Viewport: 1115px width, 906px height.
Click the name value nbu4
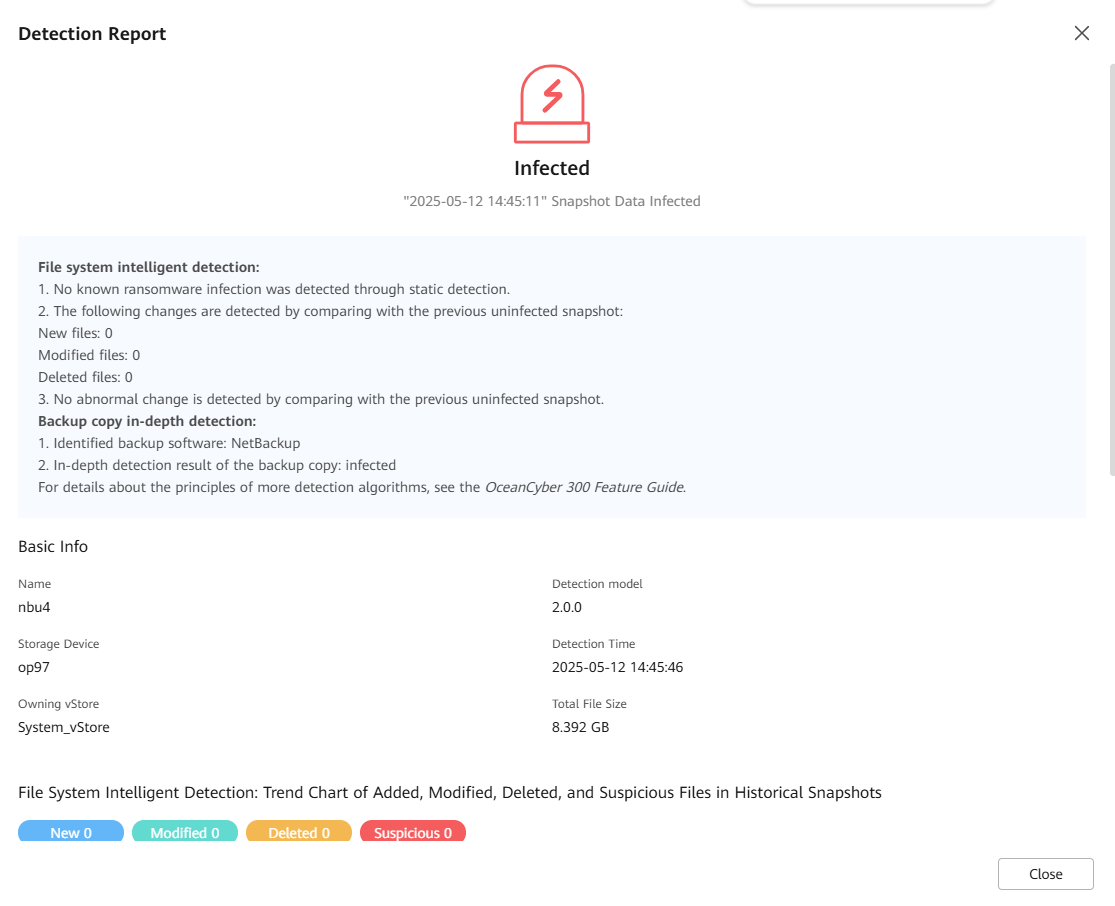(34, 607)
